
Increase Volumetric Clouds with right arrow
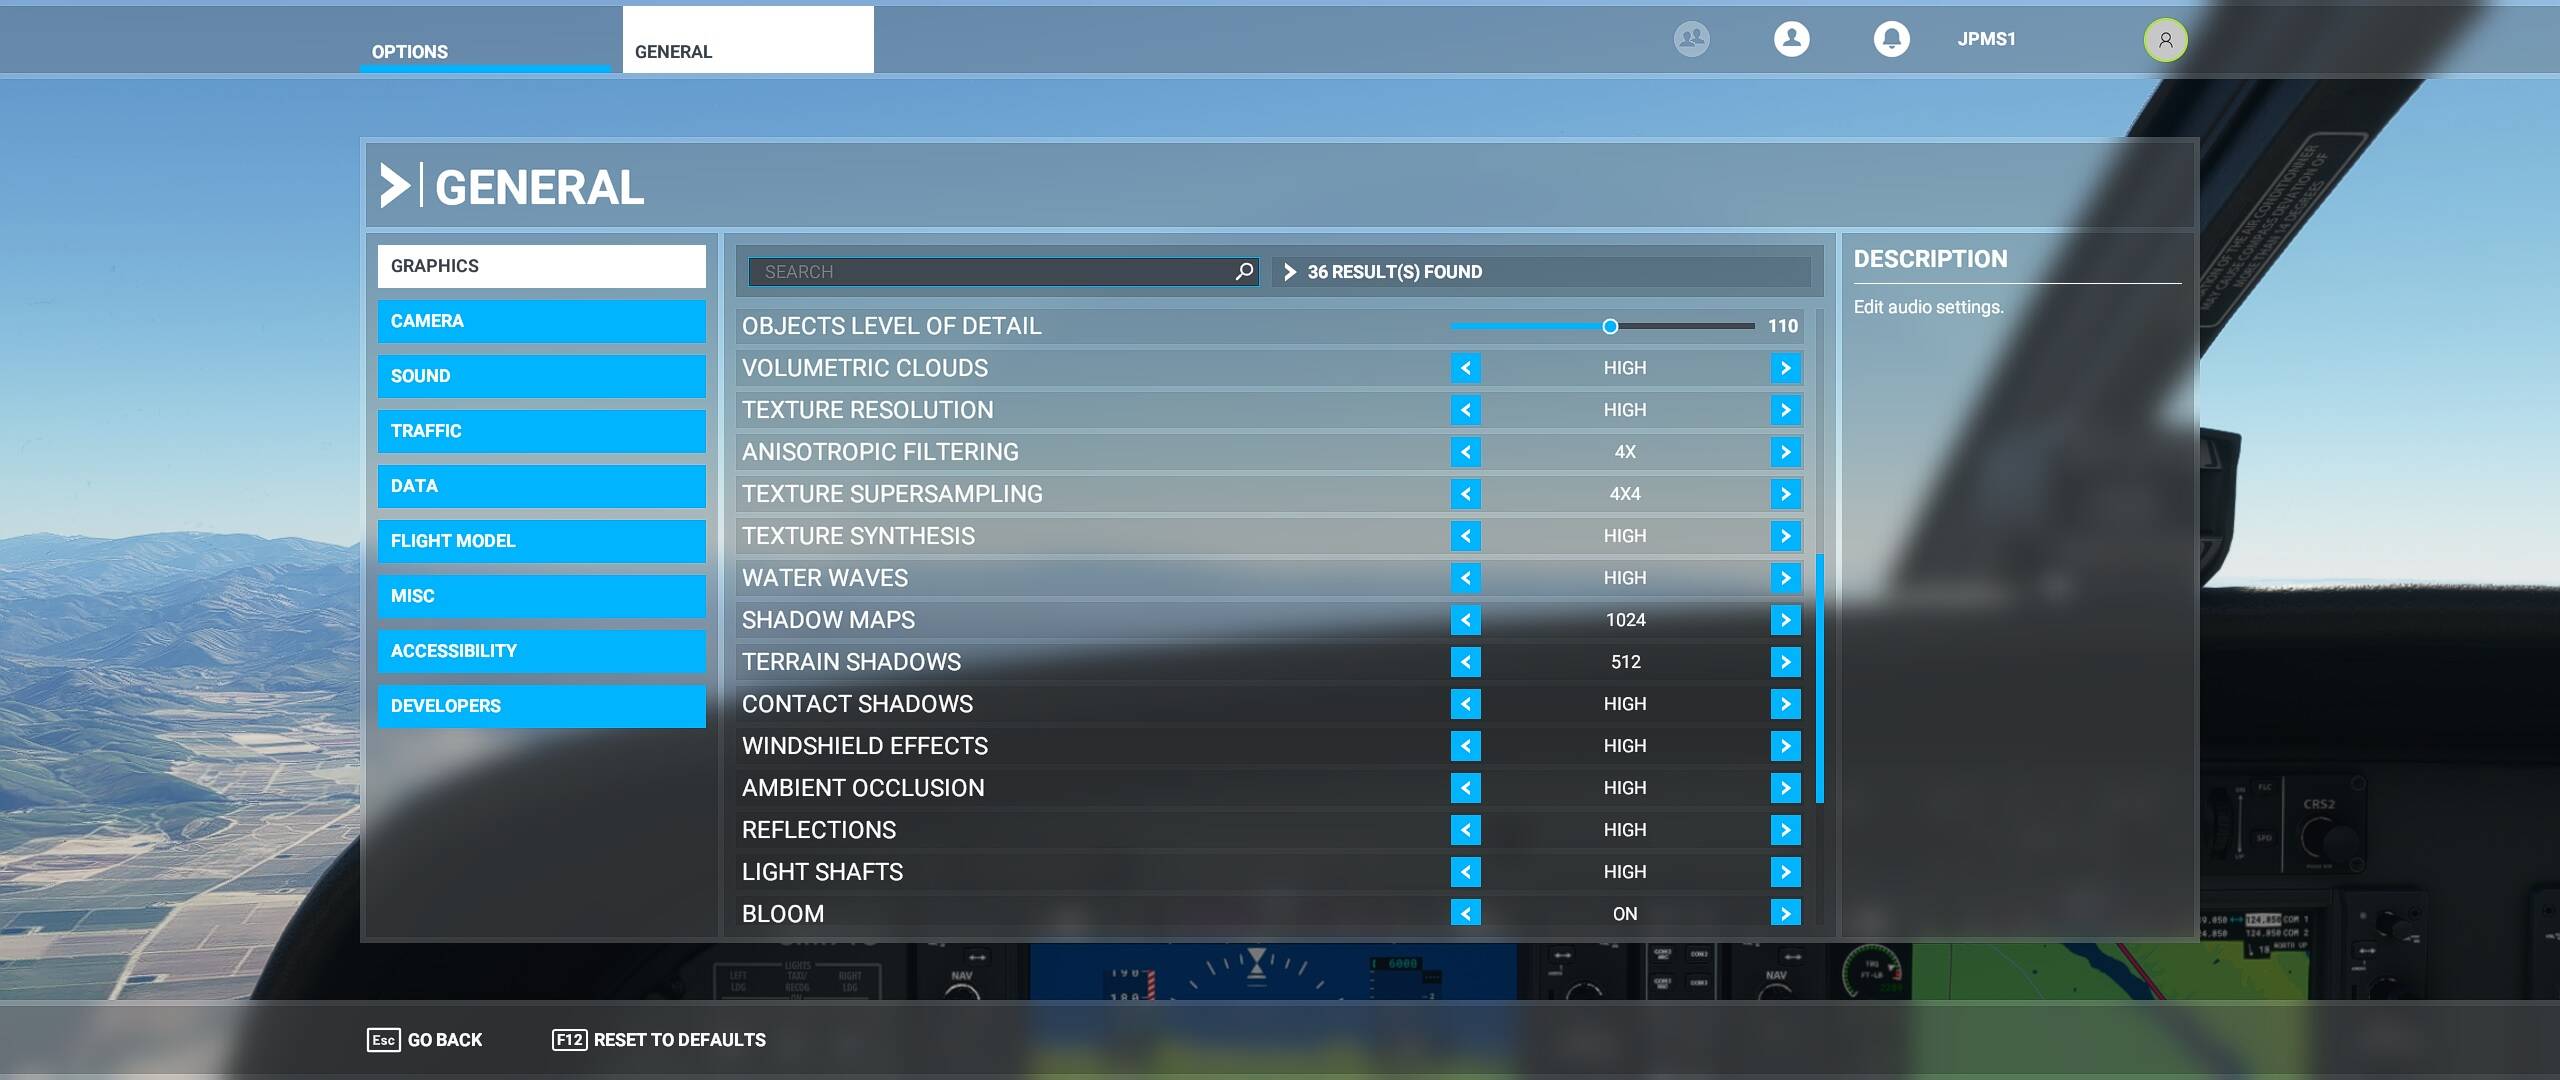(x=1785, y=368)
